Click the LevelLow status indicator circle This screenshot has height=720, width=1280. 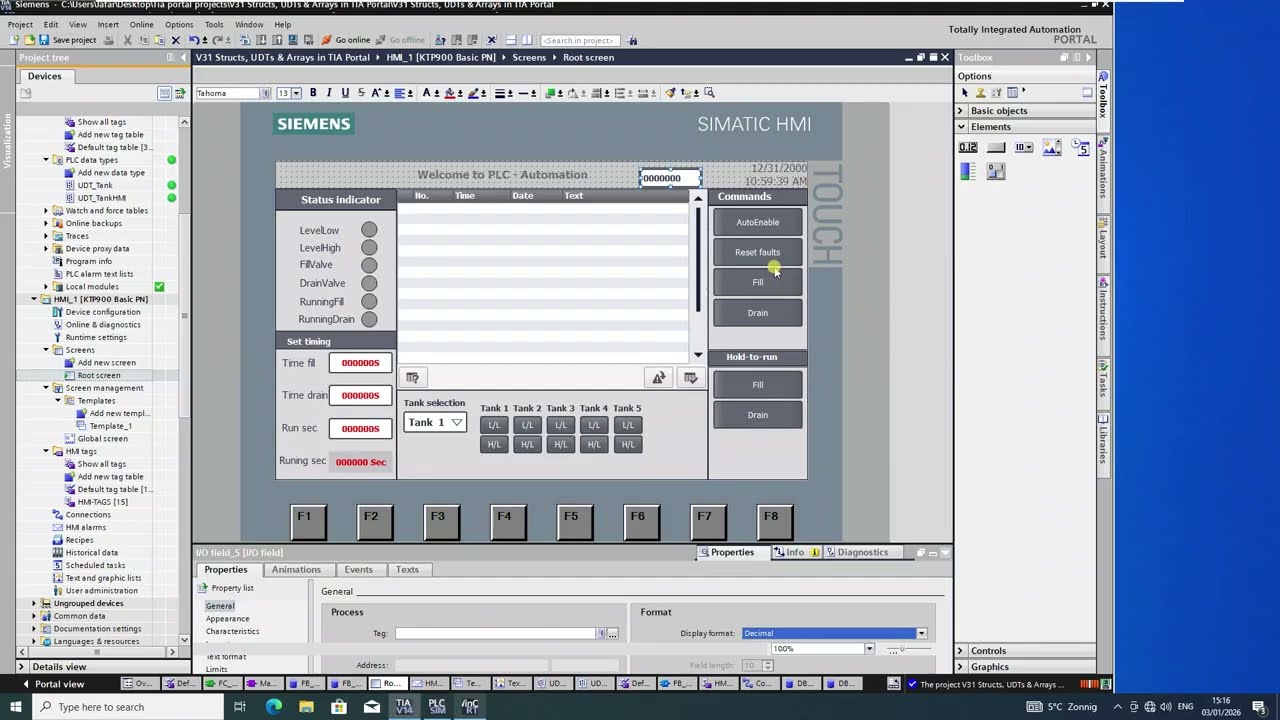(x=369, y=230)
